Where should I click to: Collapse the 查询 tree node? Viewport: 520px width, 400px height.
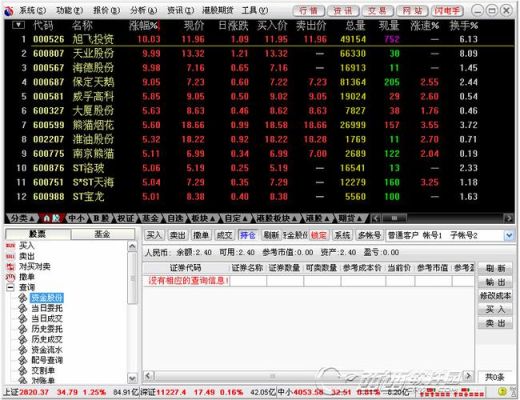[10, 287]
